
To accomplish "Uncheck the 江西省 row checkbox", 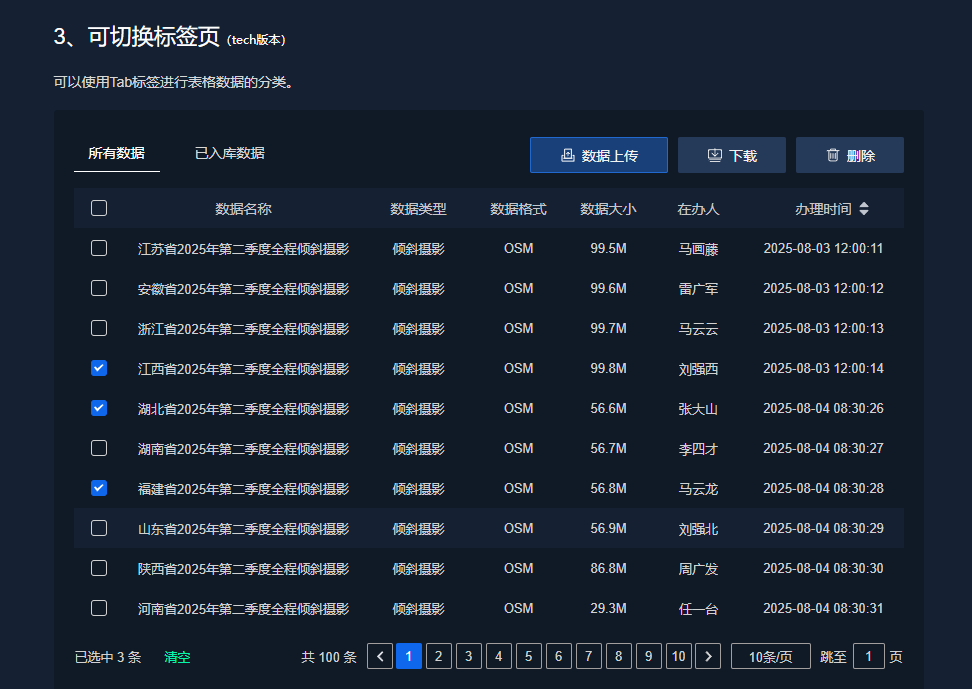I will pyautogui.click(x=99, y=368).
